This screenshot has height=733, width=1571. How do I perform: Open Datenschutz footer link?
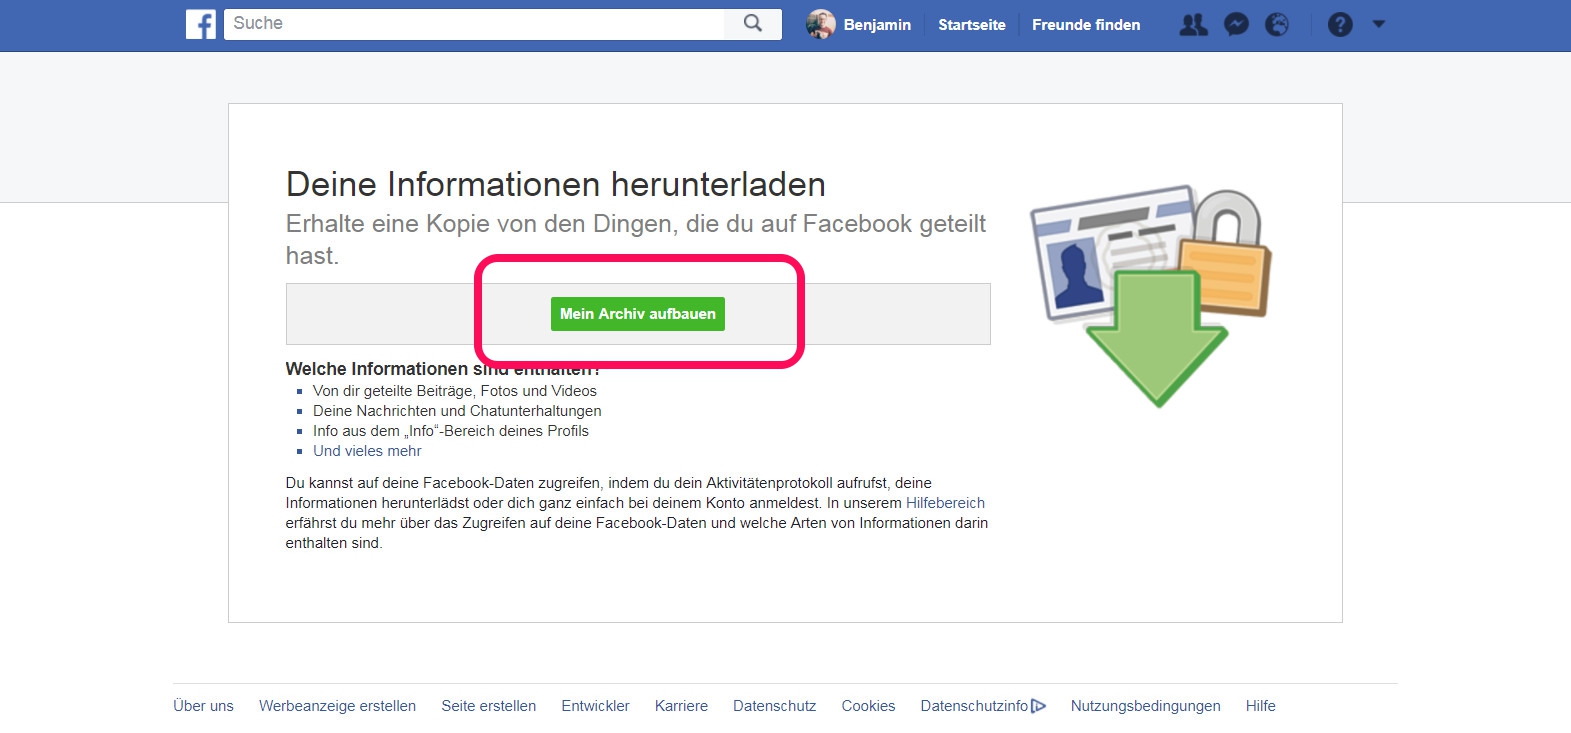coord(774,706)
